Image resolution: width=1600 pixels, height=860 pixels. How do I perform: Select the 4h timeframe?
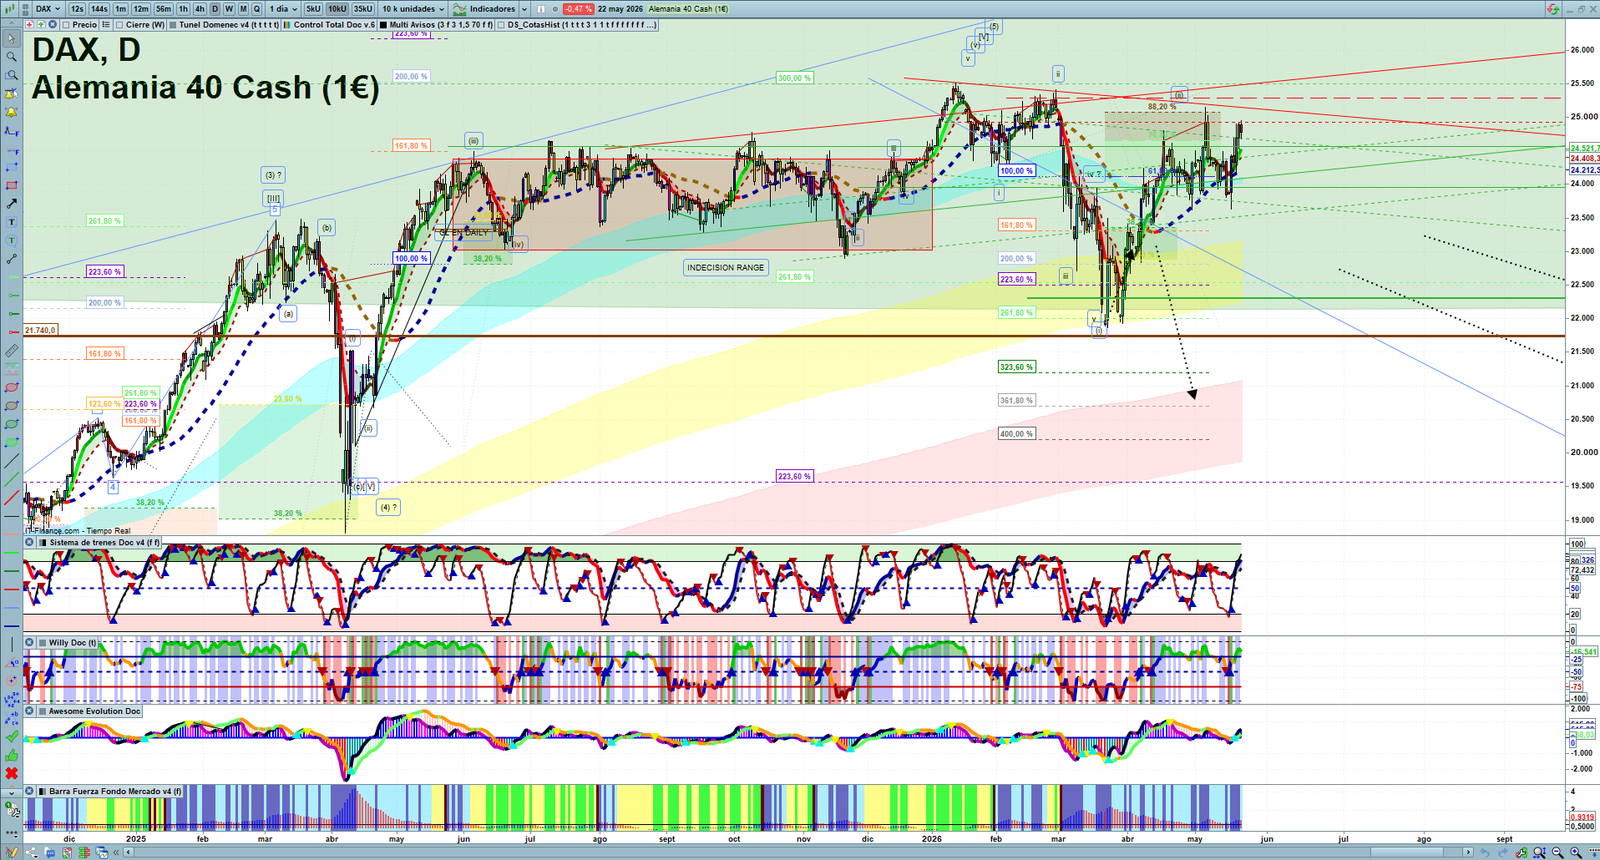[199, 9]
